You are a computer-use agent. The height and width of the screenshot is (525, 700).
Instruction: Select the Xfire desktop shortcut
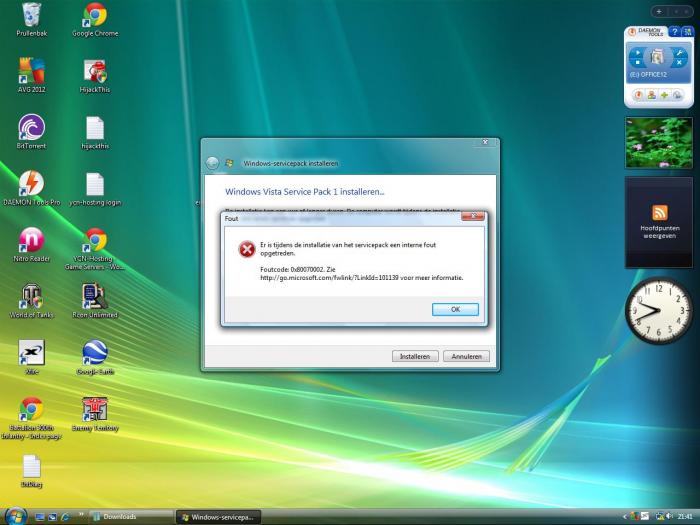32,357
